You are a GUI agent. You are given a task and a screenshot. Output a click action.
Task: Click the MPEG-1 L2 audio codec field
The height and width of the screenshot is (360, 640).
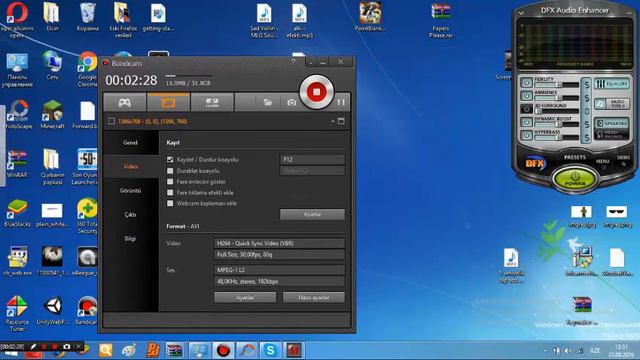279,270
